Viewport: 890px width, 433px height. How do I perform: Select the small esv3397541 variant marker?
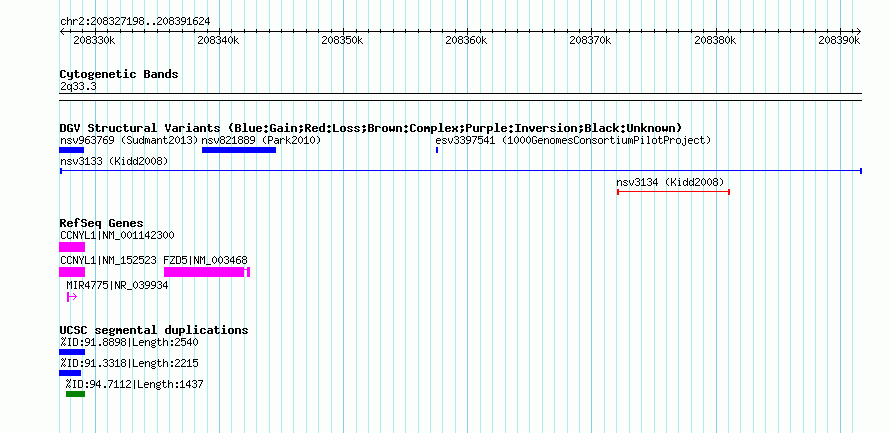pyautogui.click(x=437, y=150)
